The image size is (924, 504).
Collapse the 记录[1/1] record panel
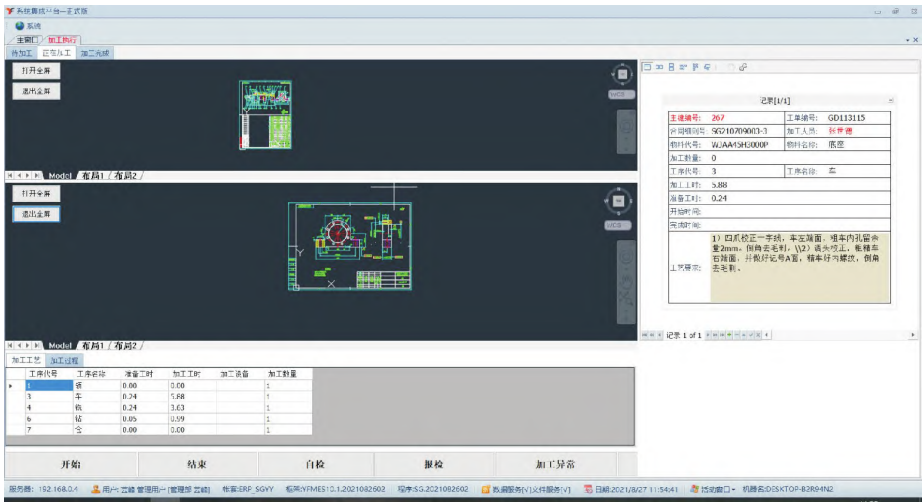(891, 102)
